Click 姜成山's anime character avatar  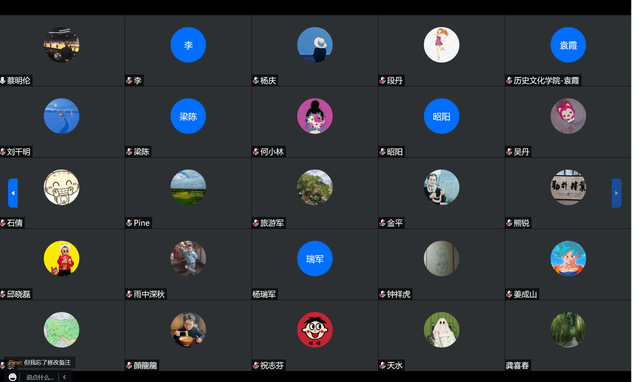[568, 259]
